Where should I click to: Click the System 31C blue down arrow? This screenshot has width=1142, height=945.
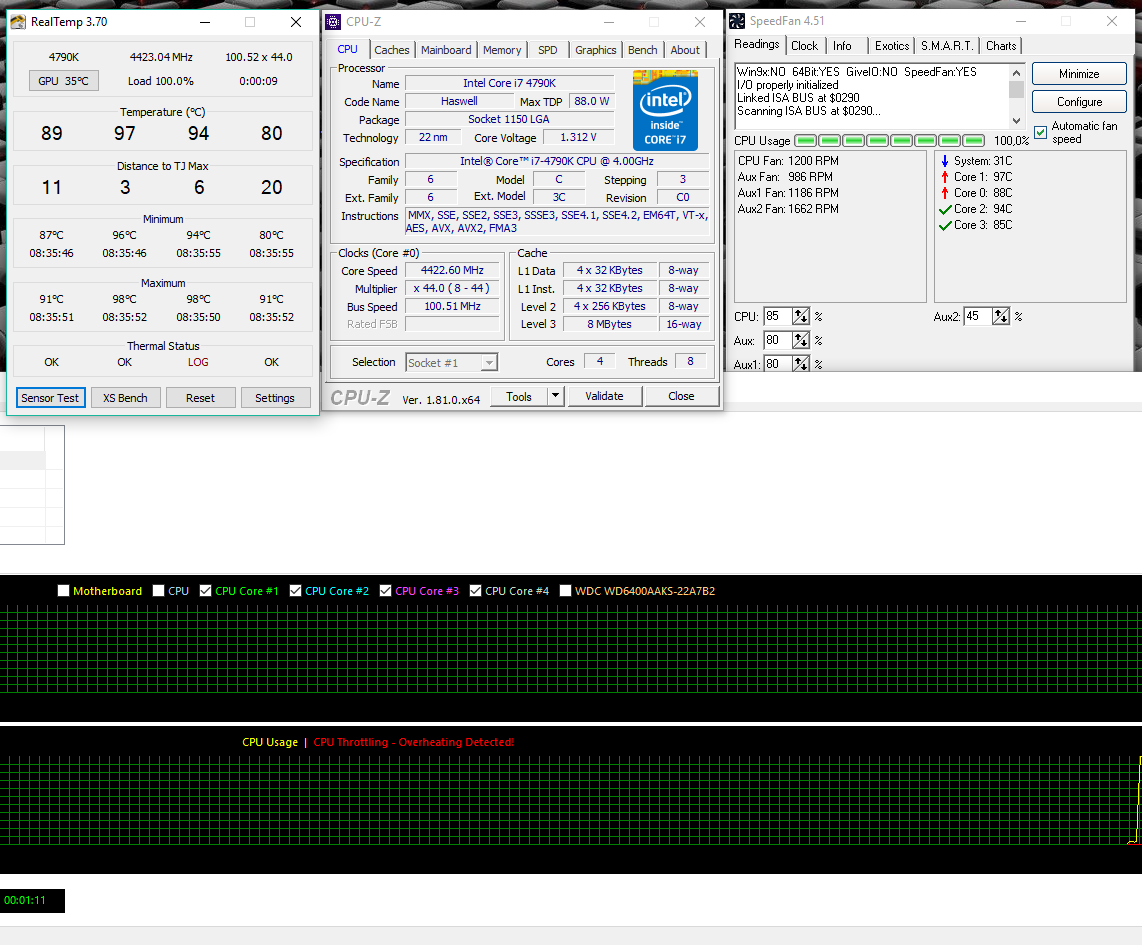(x=945, y=161)
